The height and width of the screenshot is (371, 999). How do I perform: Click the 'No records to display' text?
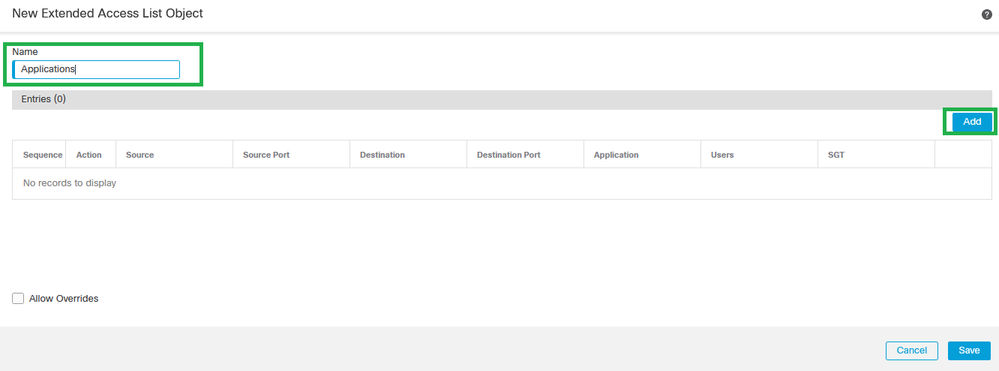pos(69,184)
